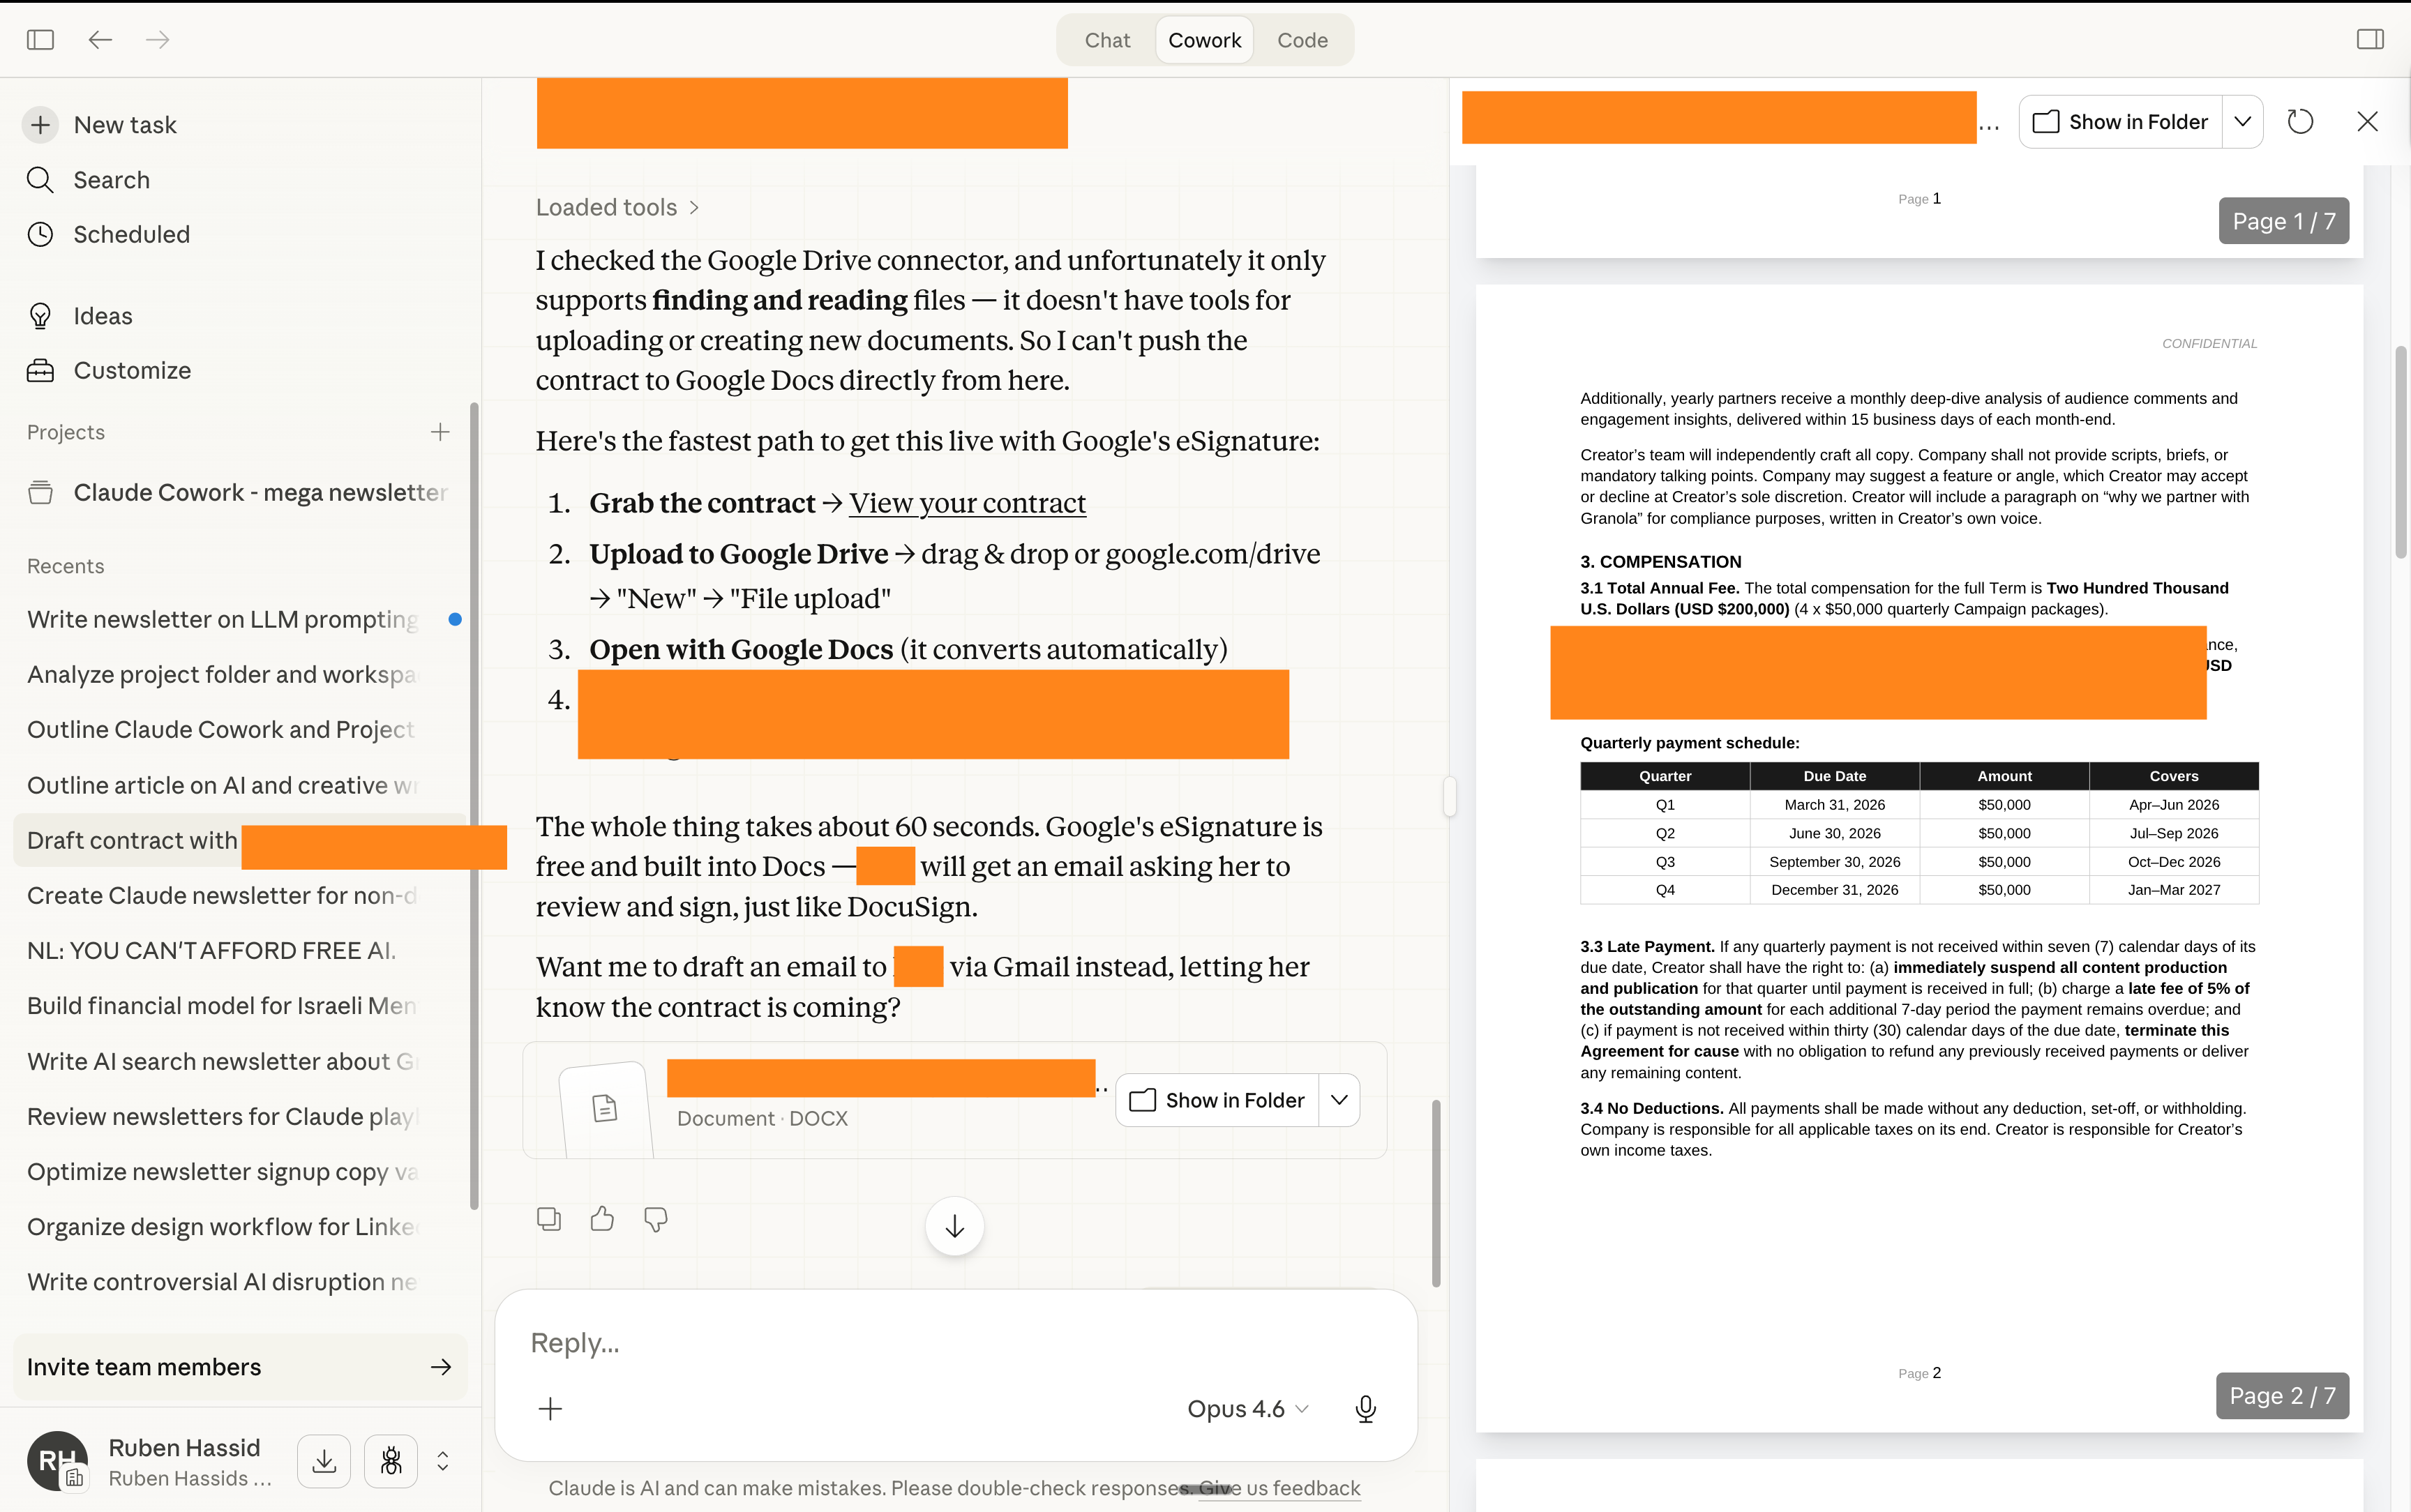
Task: Click the microphone voice input icon
Action: coord(1365,1409)
